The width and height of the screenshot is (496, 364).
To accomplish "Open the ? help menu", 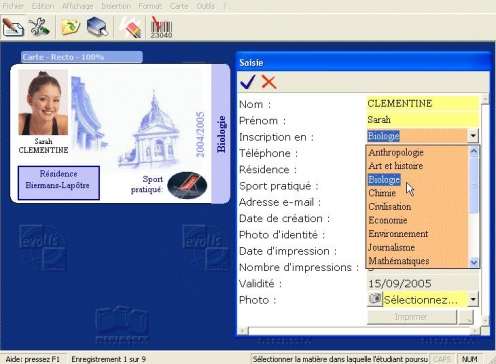I will (x=225, y=6).
